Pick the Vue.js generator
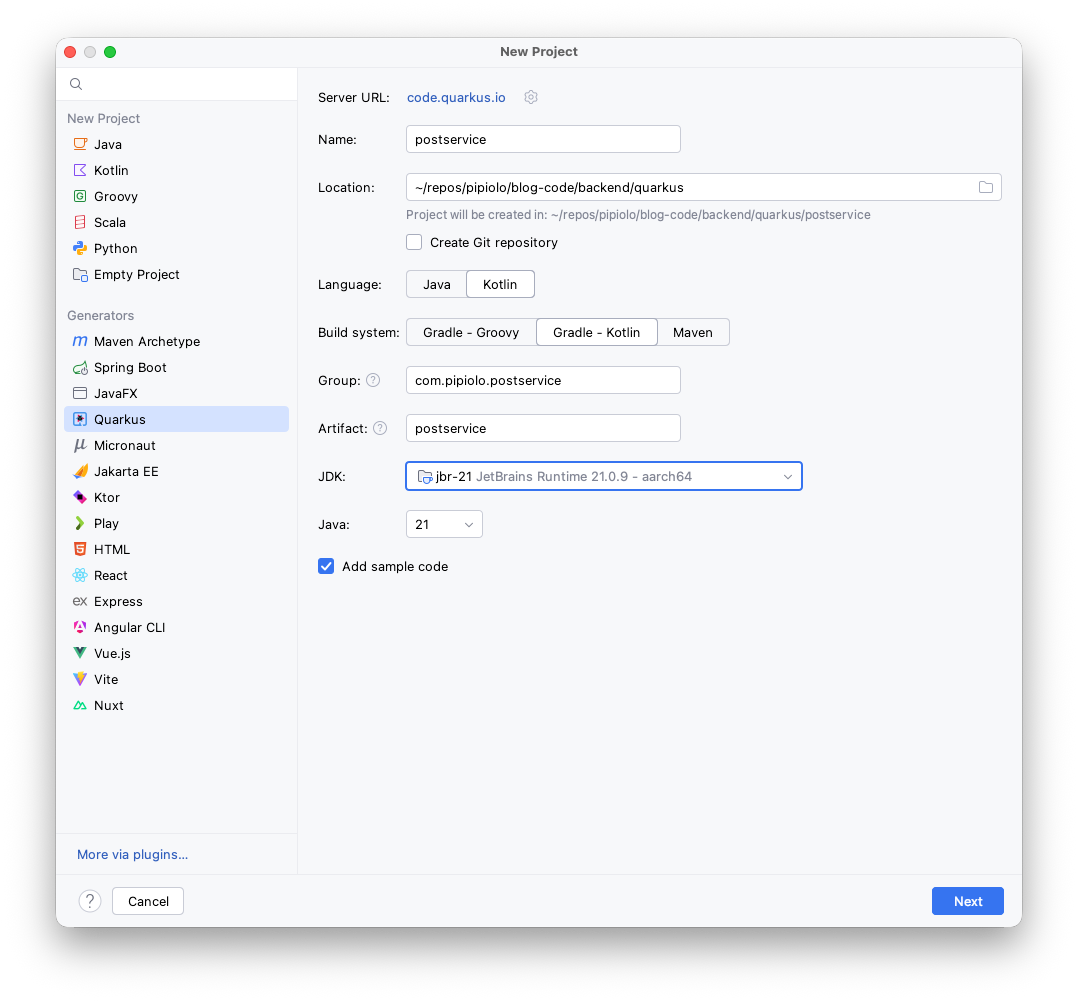 coord(112,653)
